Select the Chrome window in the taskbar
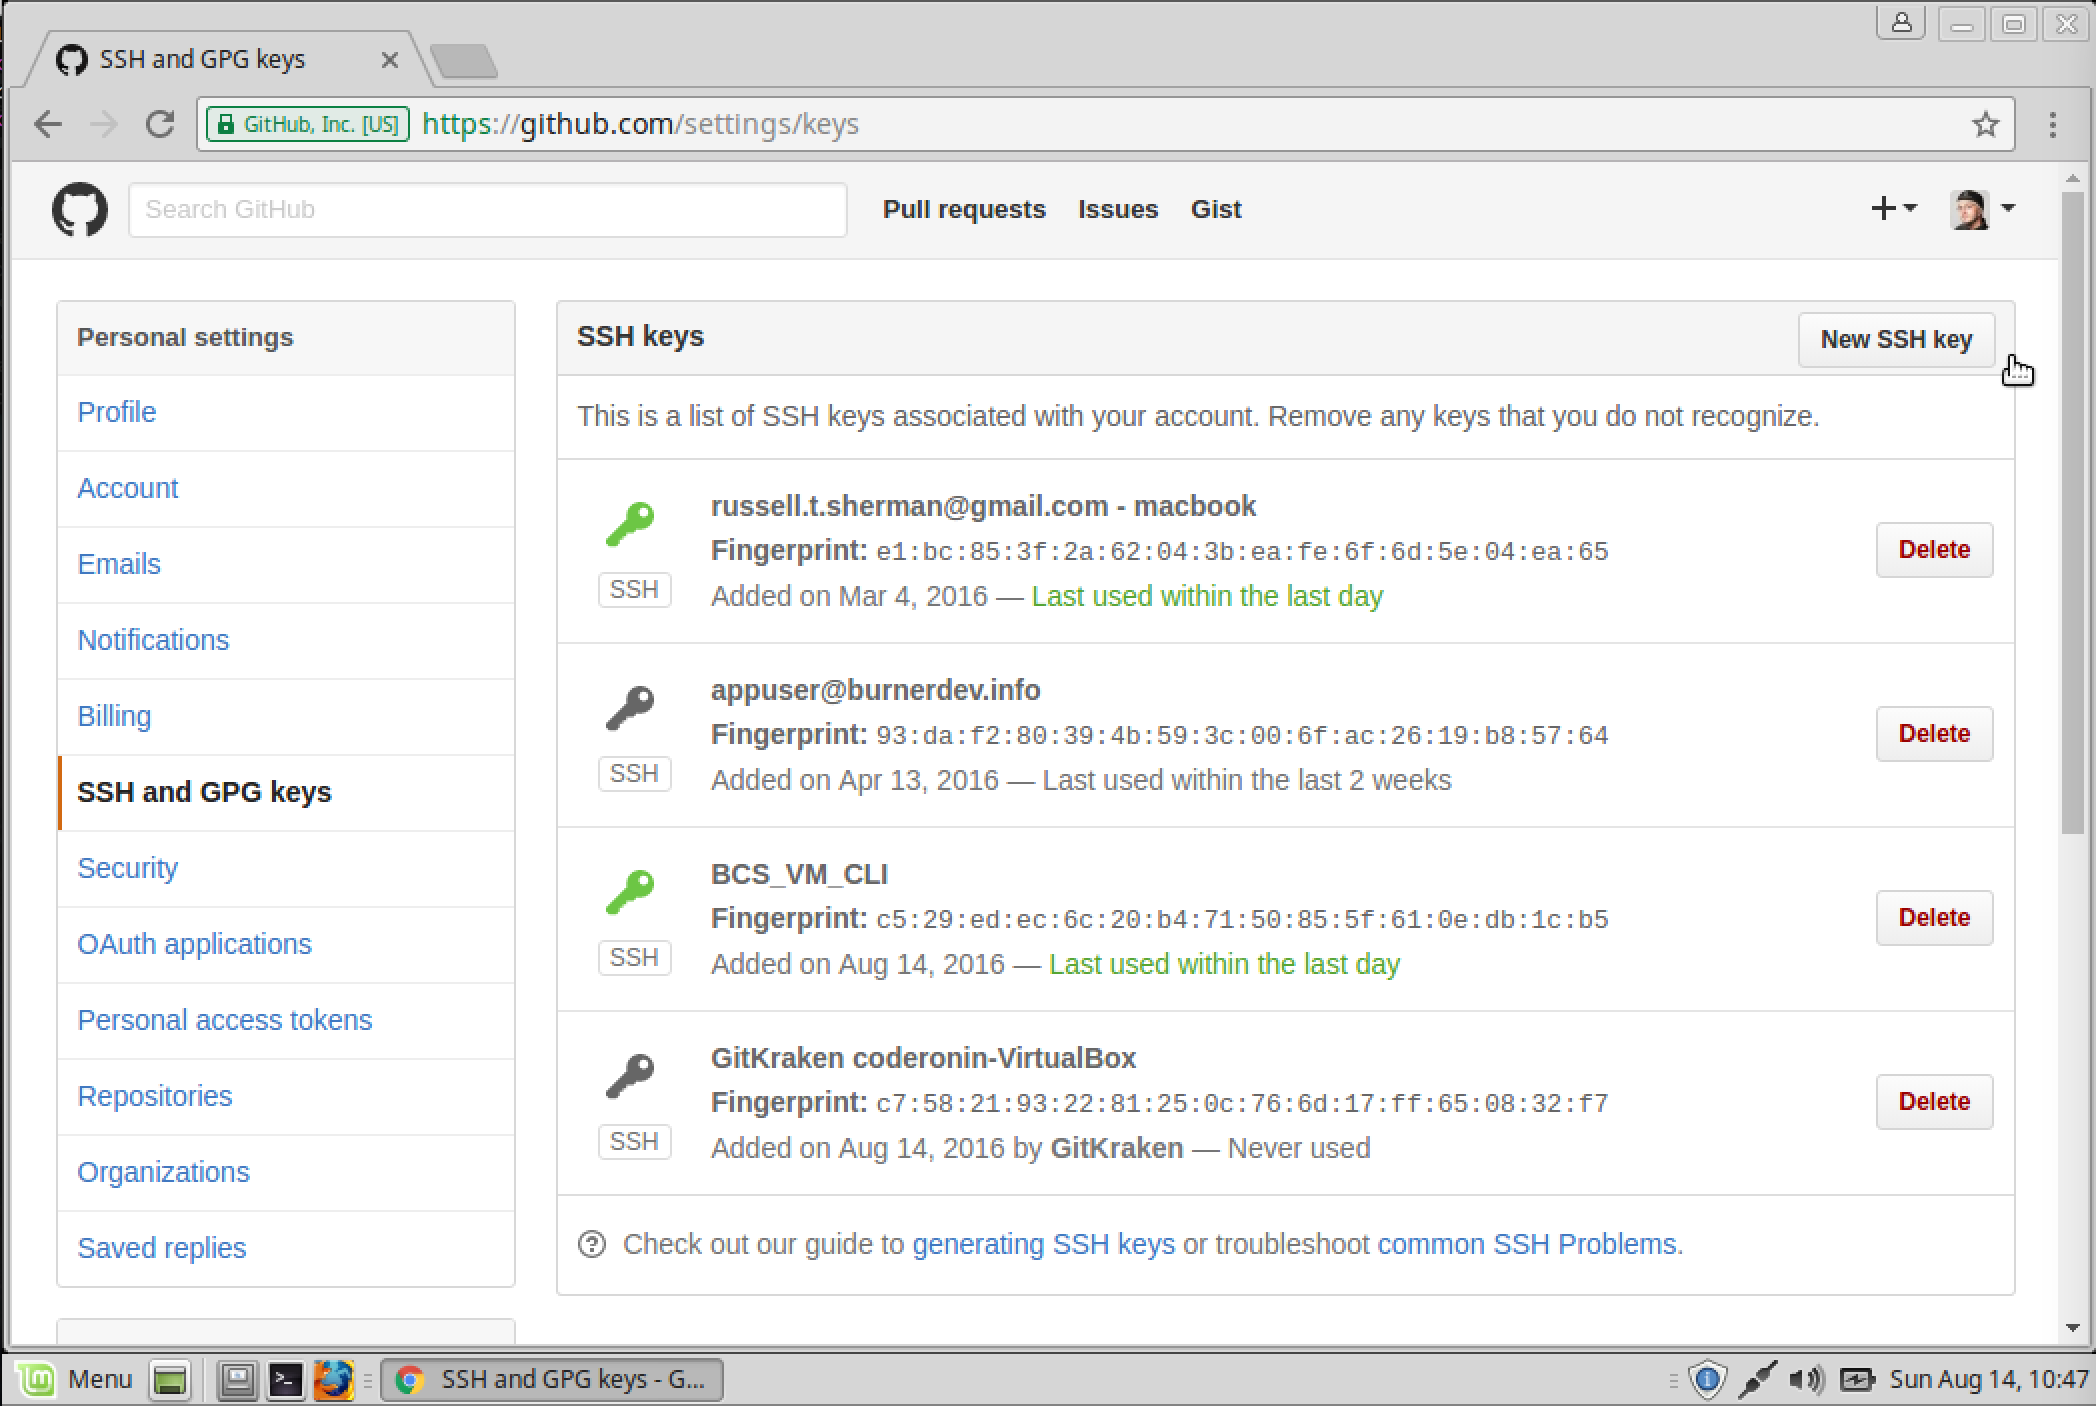2096x1406 pixels. (x=552, y=1380)
